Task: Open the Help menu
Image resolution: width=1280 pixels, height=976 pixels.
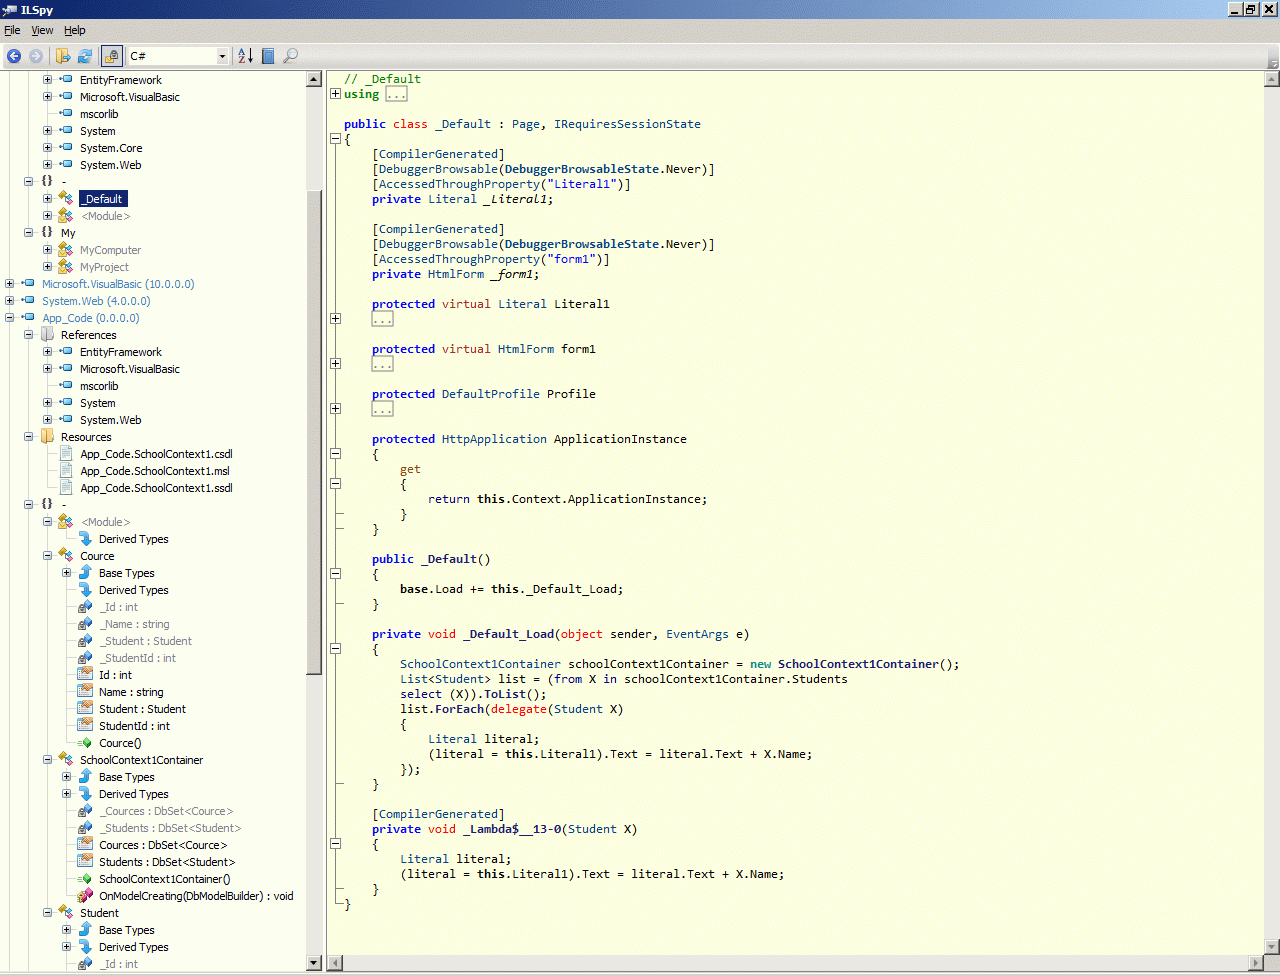Action: pos(75,30)
